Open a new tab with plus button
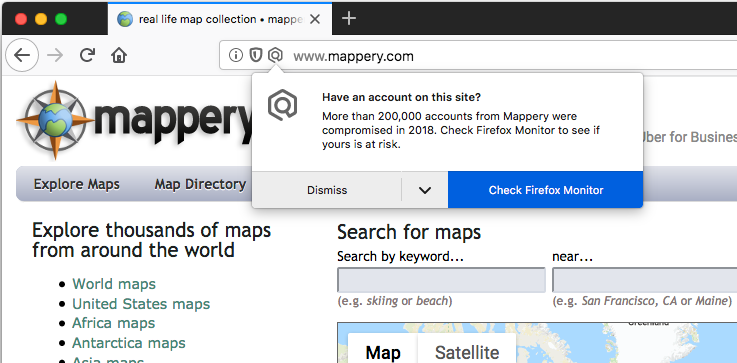 point(349,19)
